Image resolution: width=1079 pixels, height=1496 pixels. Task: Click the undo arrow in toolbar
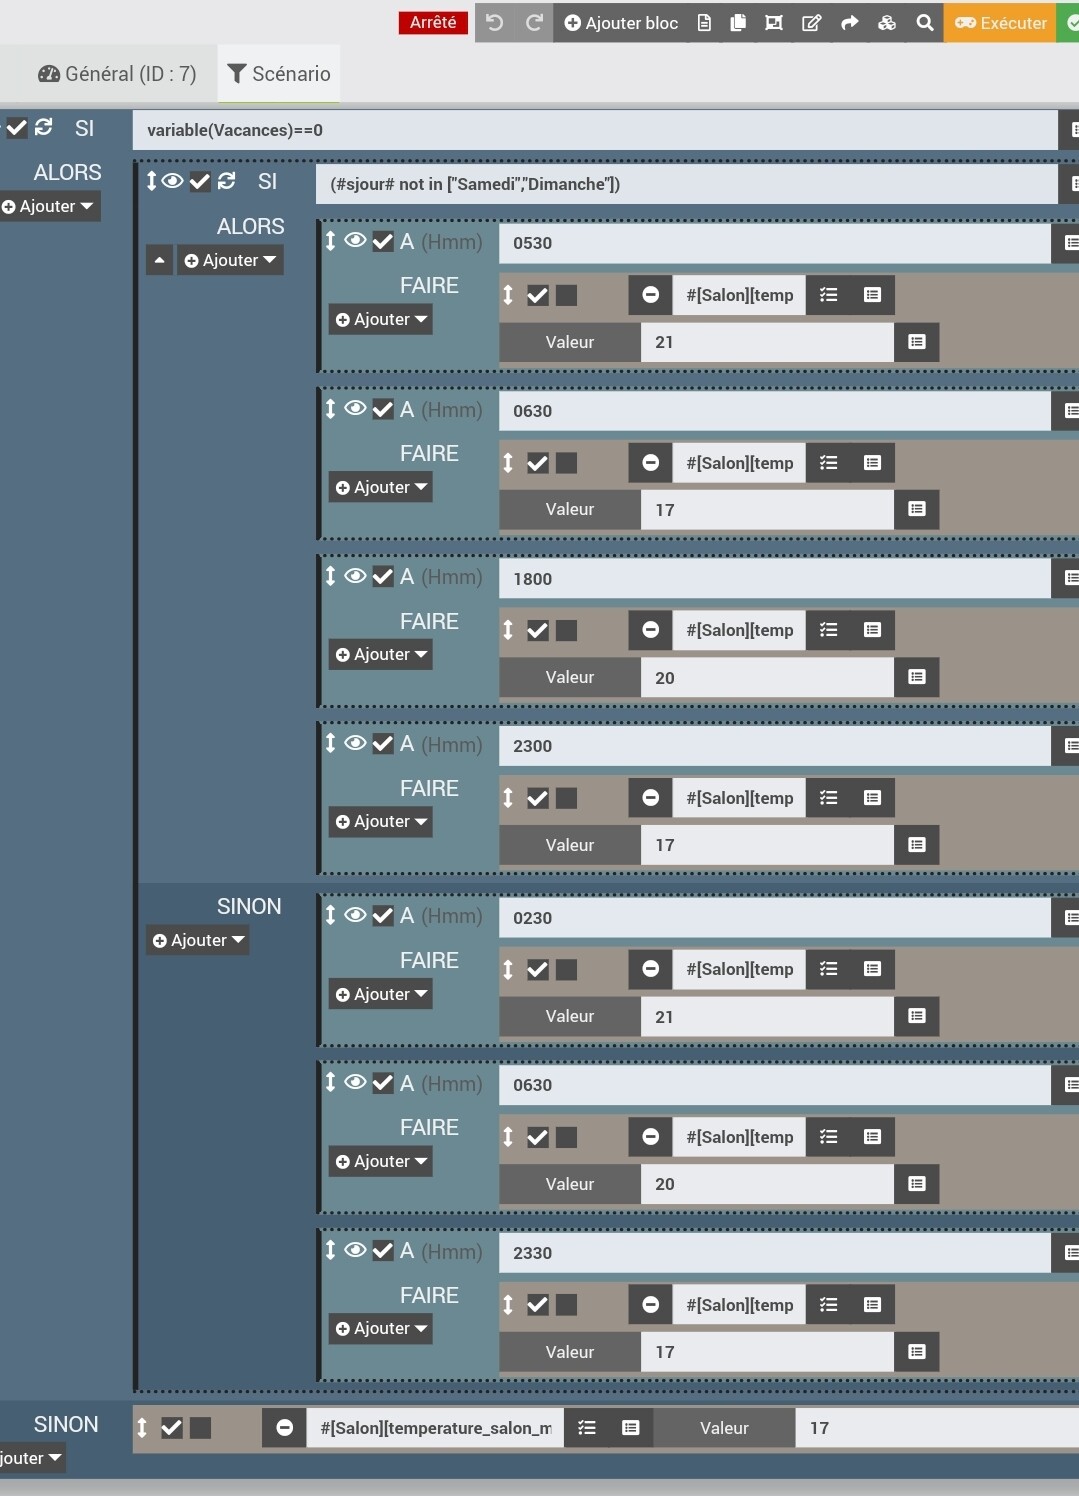(x=494, y=22)
